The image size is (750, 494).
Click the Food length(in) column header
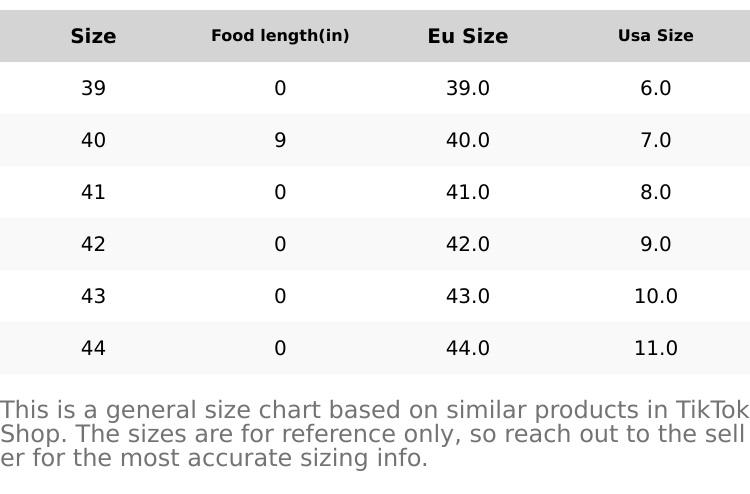tap(280, 36)
